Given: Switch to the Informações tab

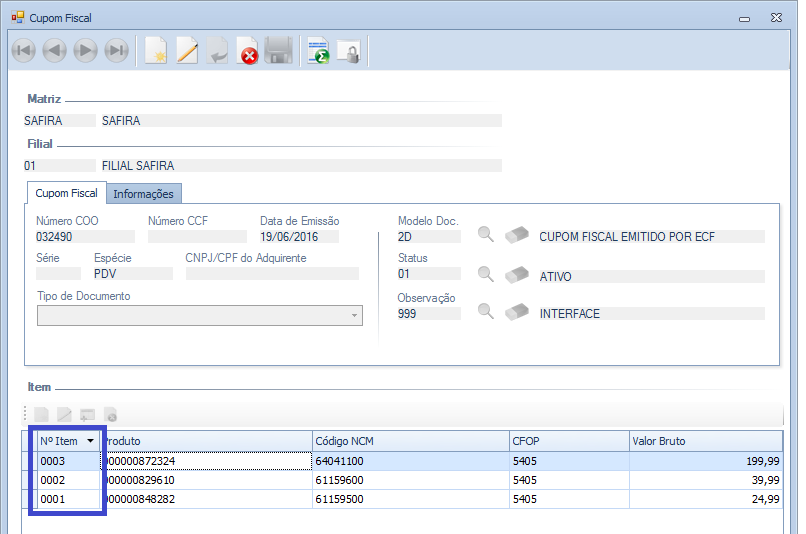Looking at the screenshot, I should tap(143, 194).
